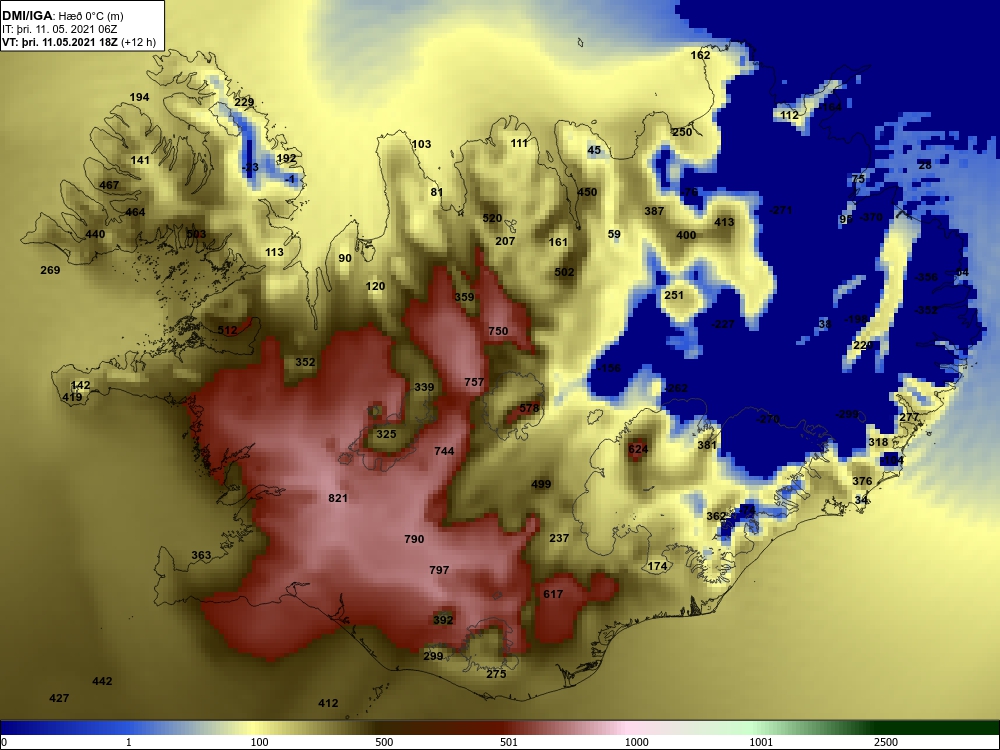
Task: Click the map value 162
Action: (x=700, y=55)
